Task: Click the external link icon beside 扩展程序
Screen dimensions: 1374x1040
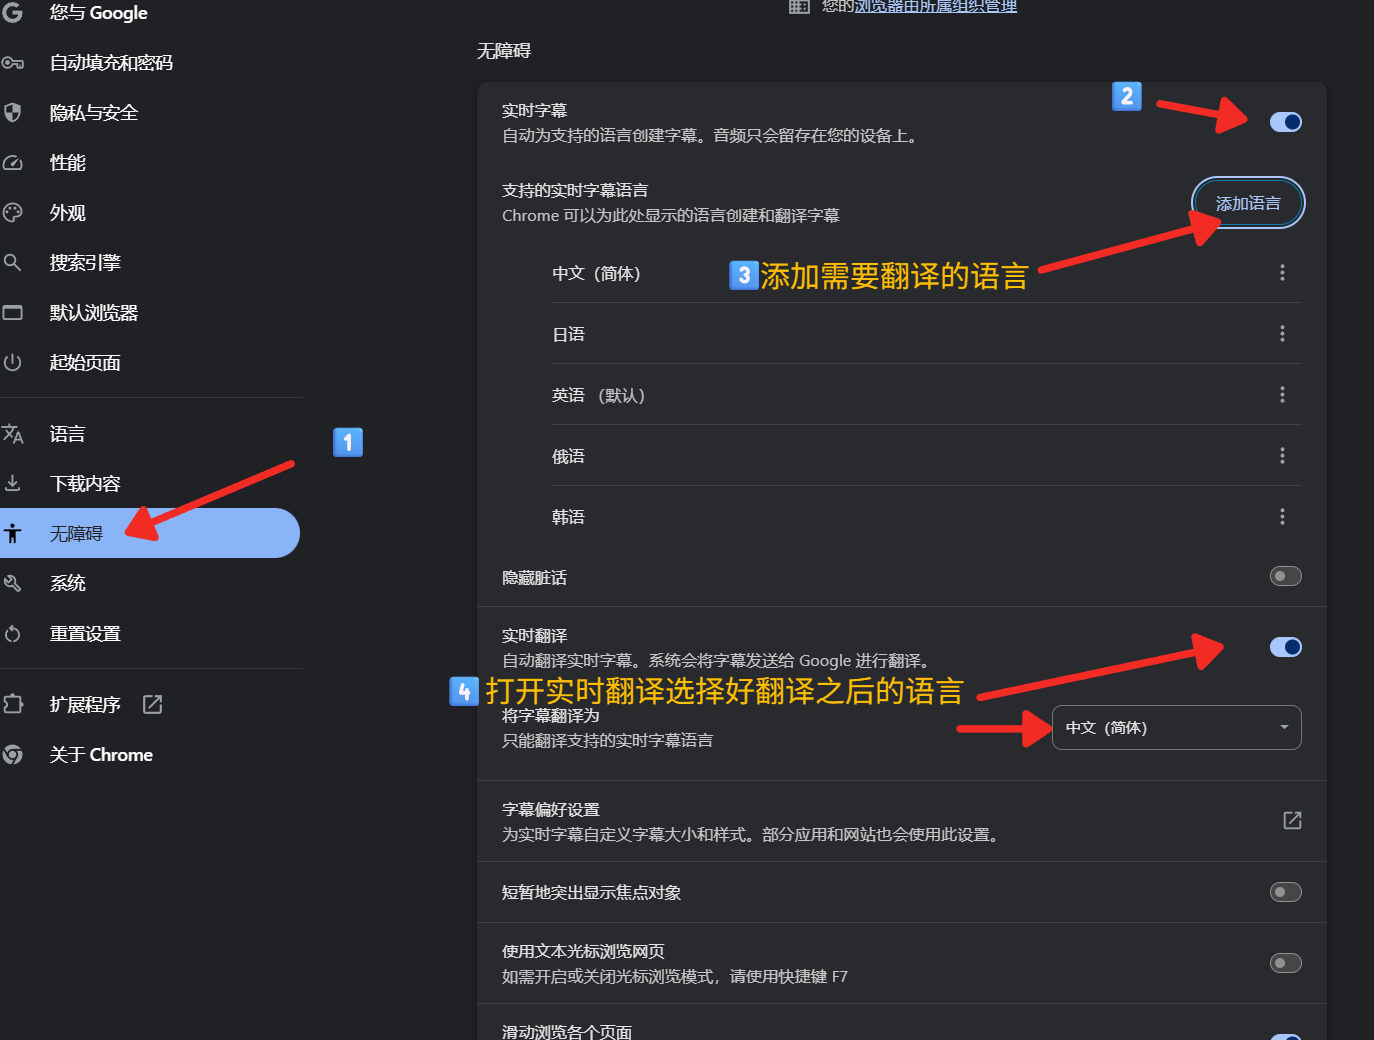Action: coord(152,704)
